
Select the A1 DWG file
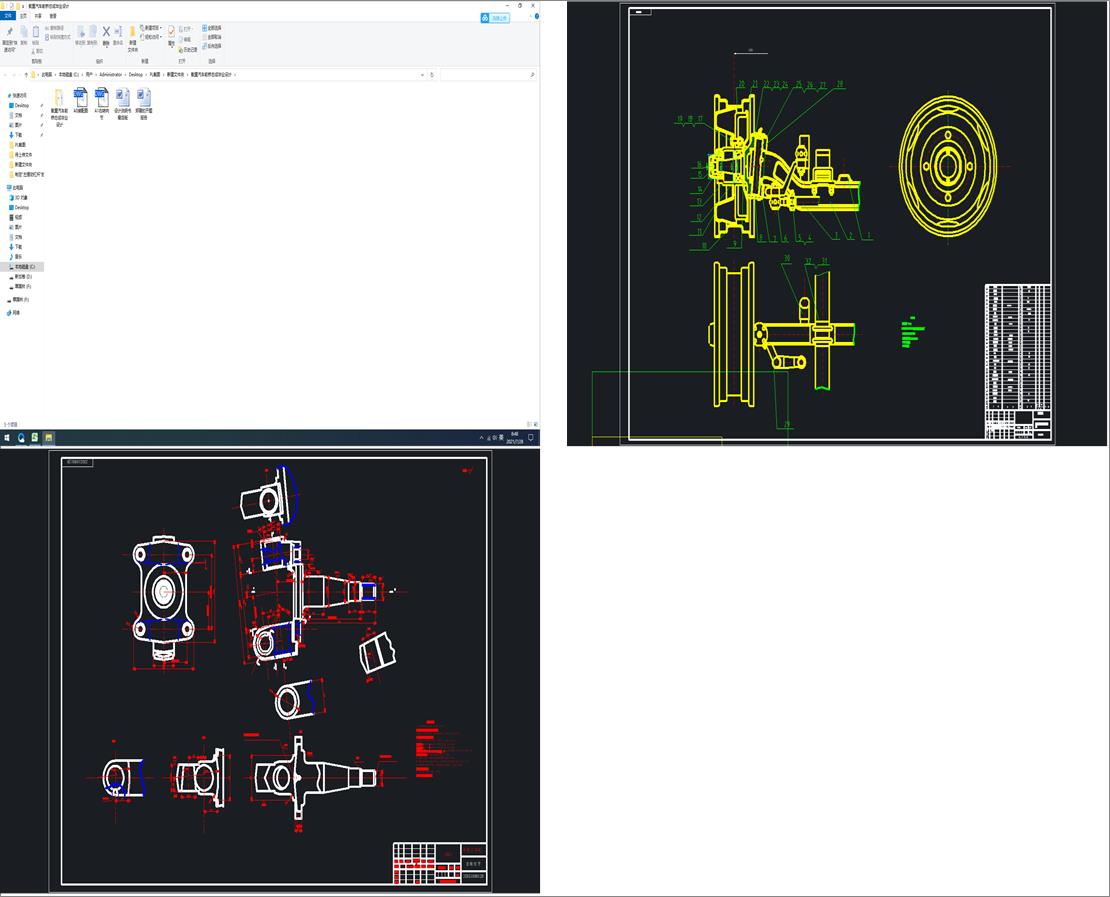coord(101,103)
